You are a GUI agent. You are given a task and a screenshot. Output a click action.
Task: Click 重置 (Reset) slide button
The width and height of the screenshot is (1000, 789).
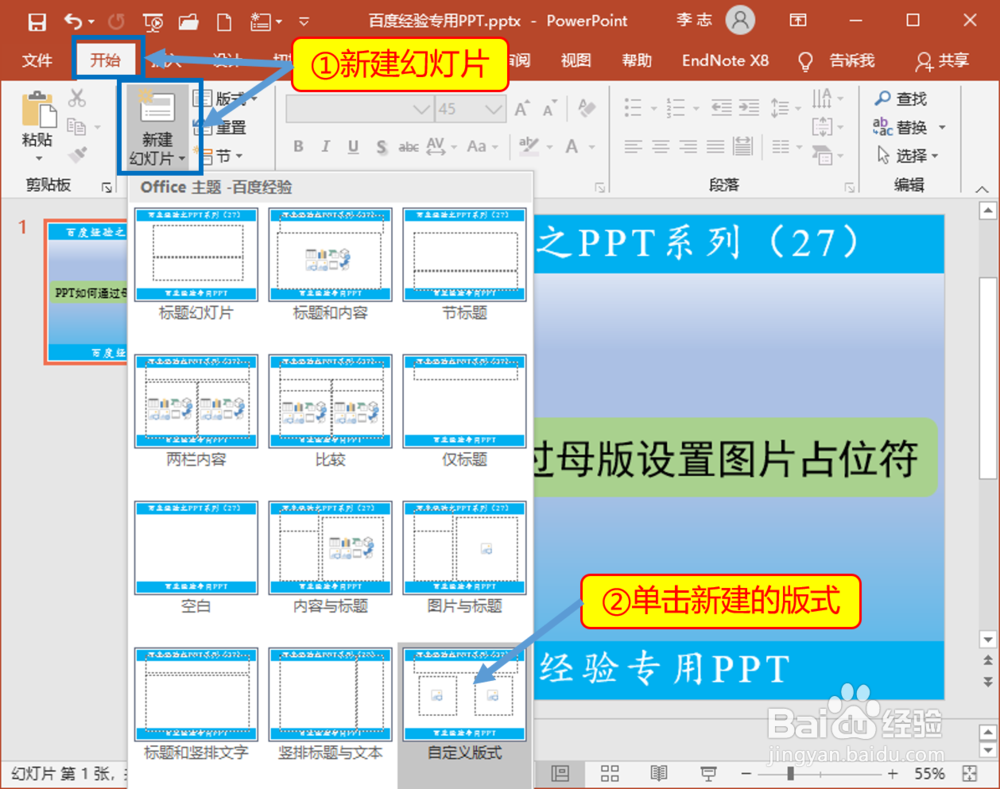tap(221, 128)
